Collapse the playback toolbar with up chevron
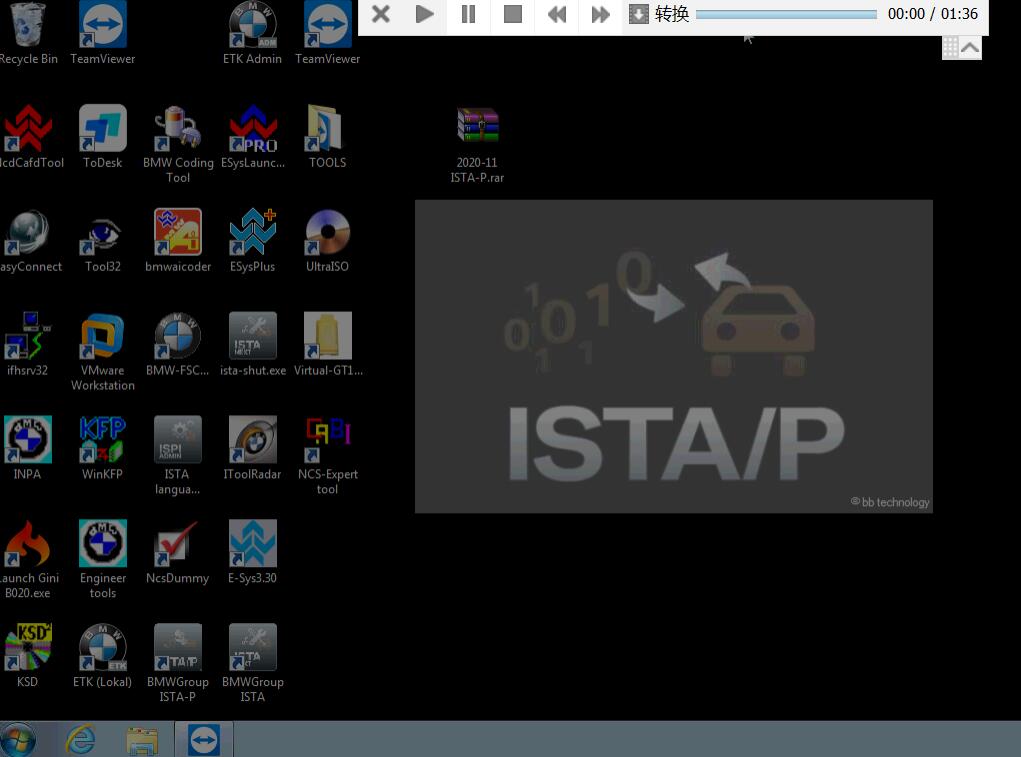 coord(970,48)
